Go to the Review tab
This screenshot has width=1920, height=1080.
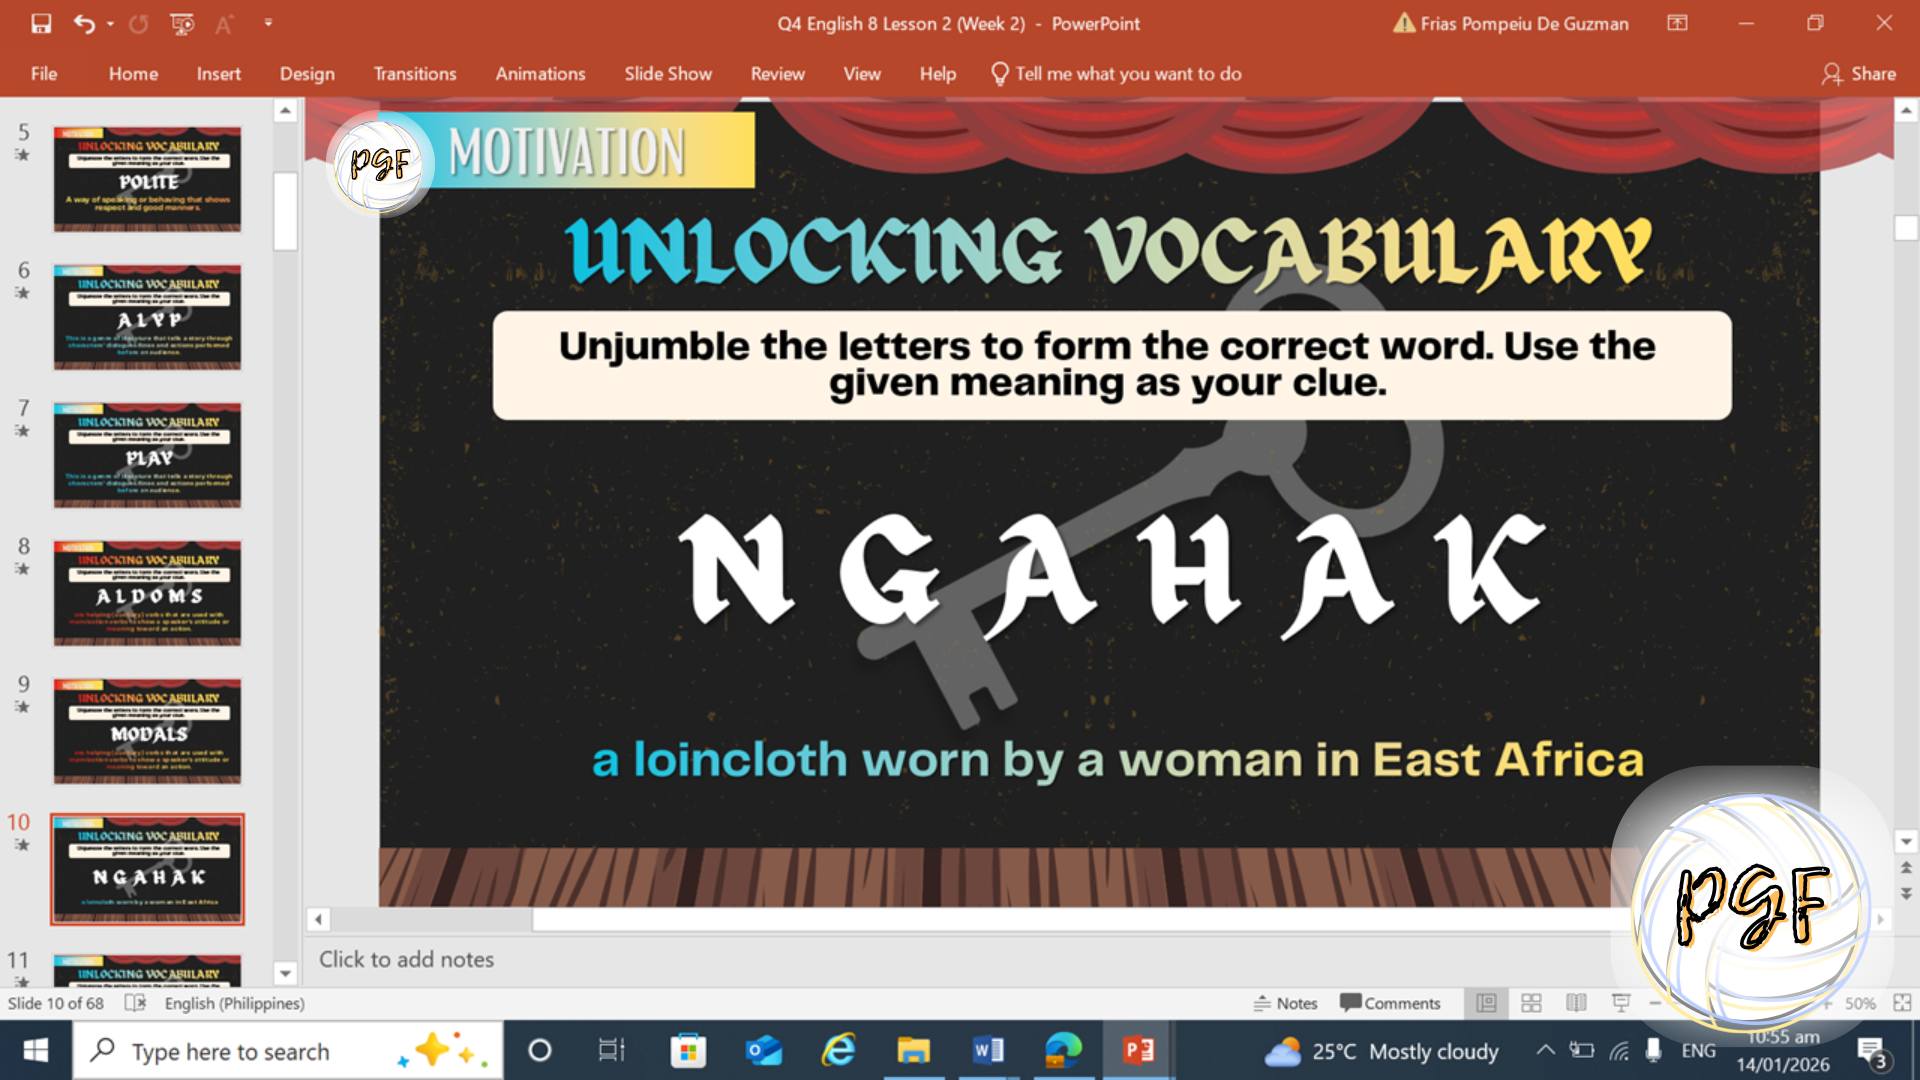click(x=777, y=74)
